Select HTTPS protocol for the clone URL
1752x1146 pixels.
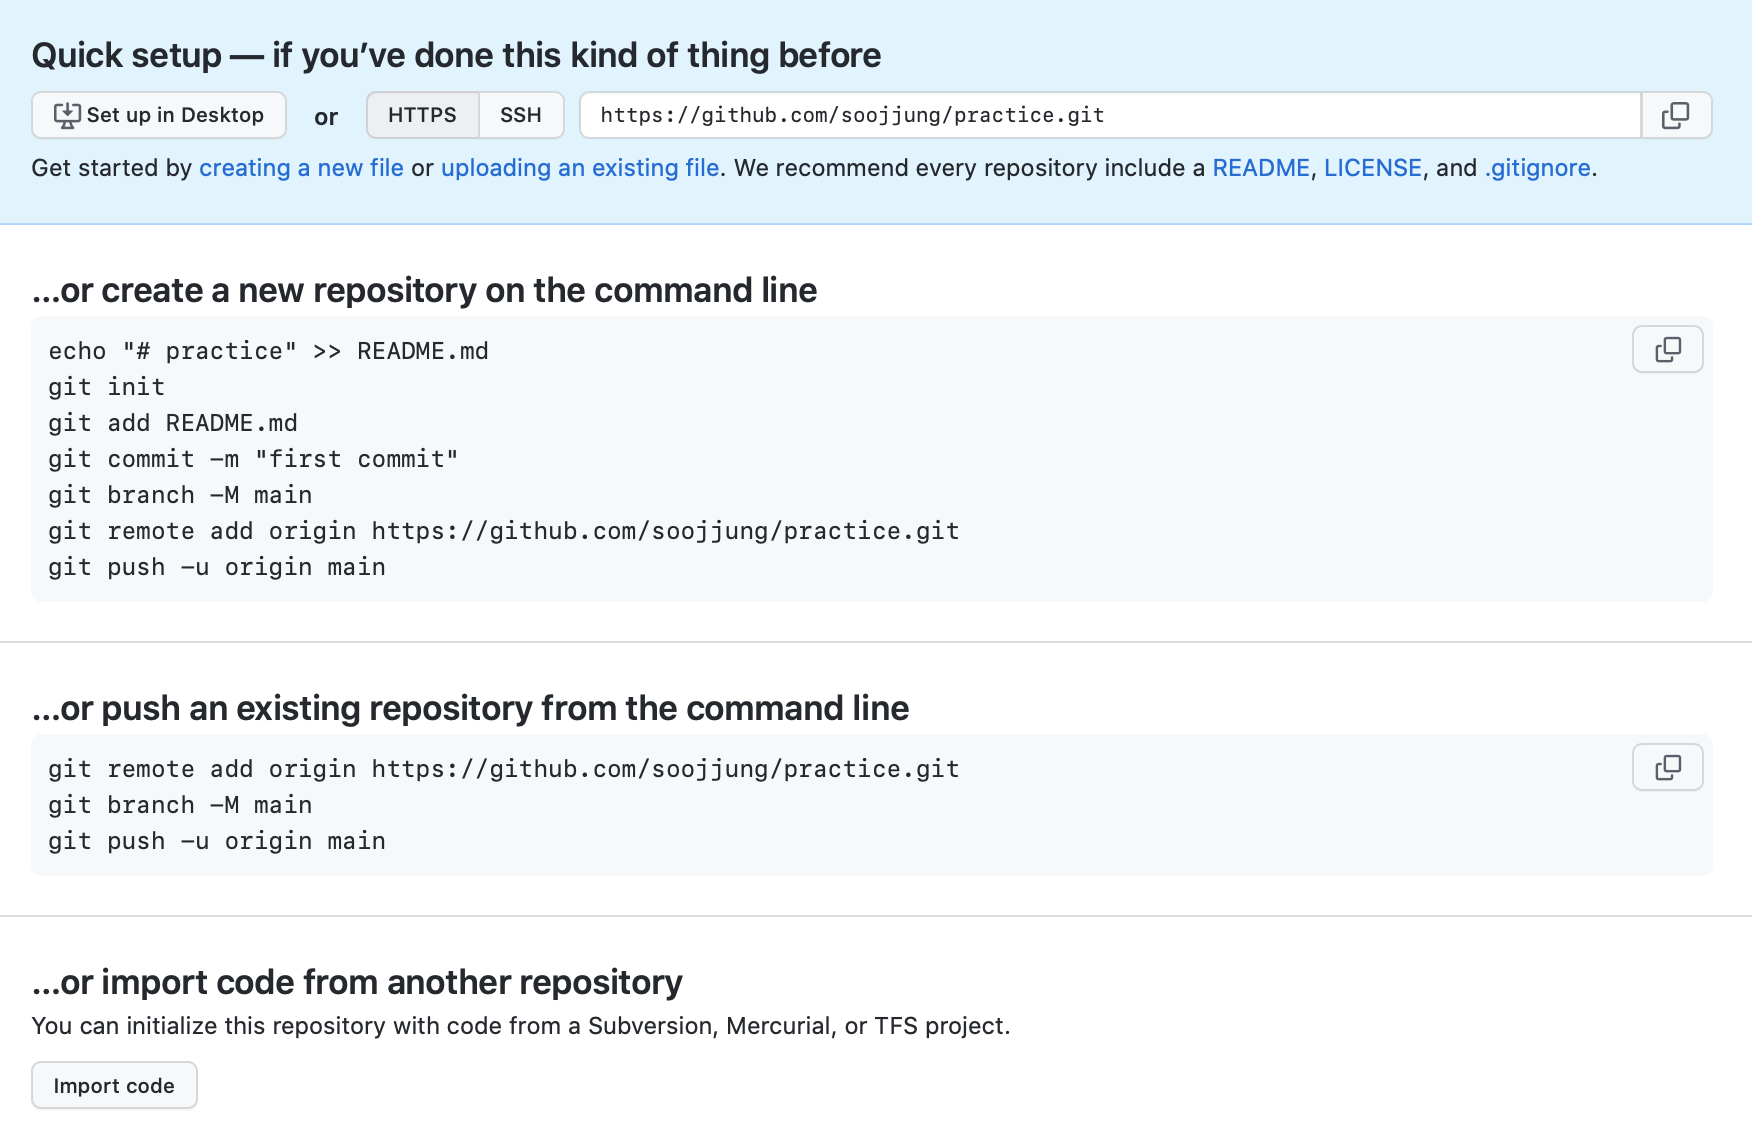coord(422,114)
